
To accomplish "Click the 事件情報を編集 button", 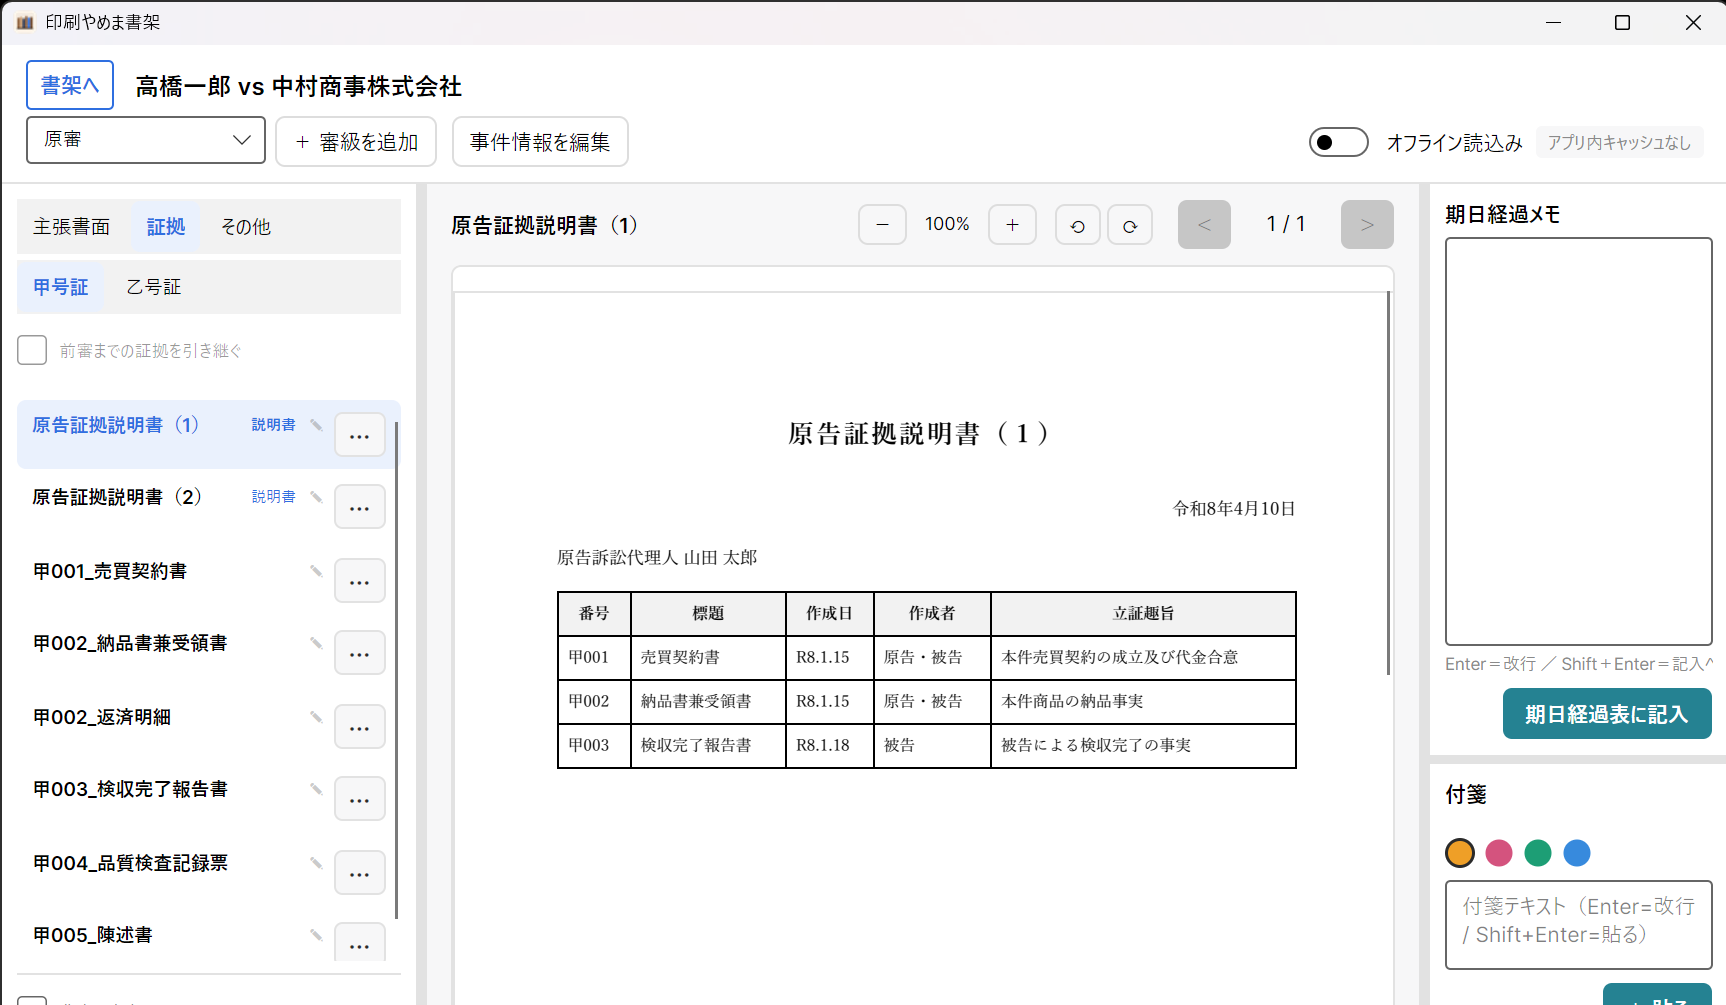I will coord(540,141).
